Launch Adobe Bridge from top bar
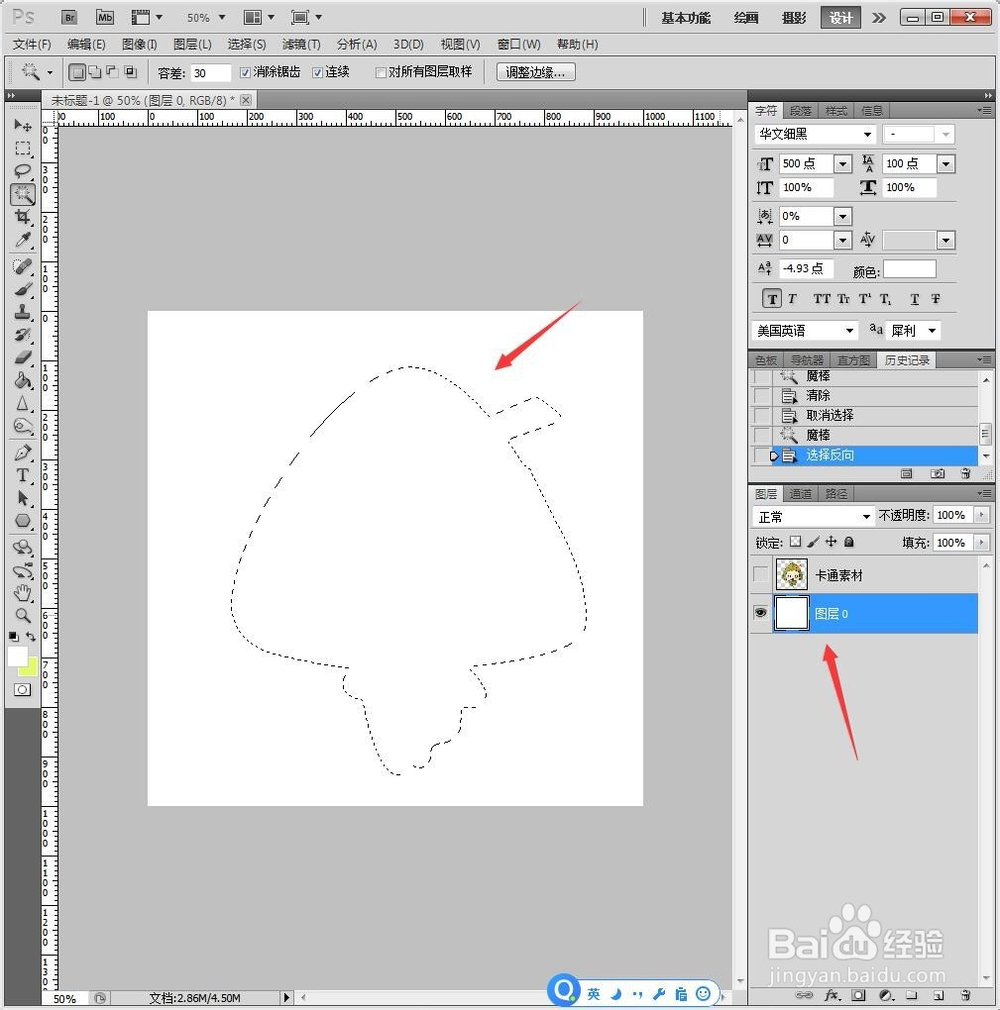Screen dimensions: 1000x1010 [x=70, y=17]
